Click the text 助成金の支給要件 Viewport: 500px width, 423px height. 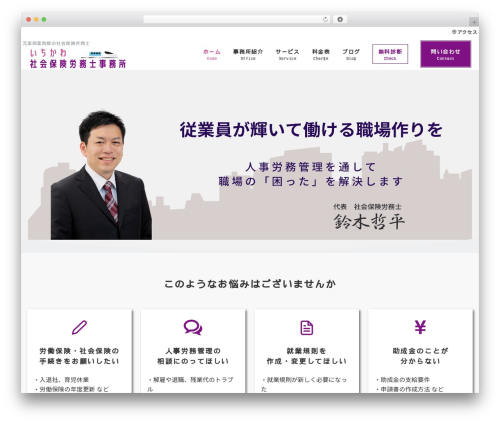coord(405,380)
